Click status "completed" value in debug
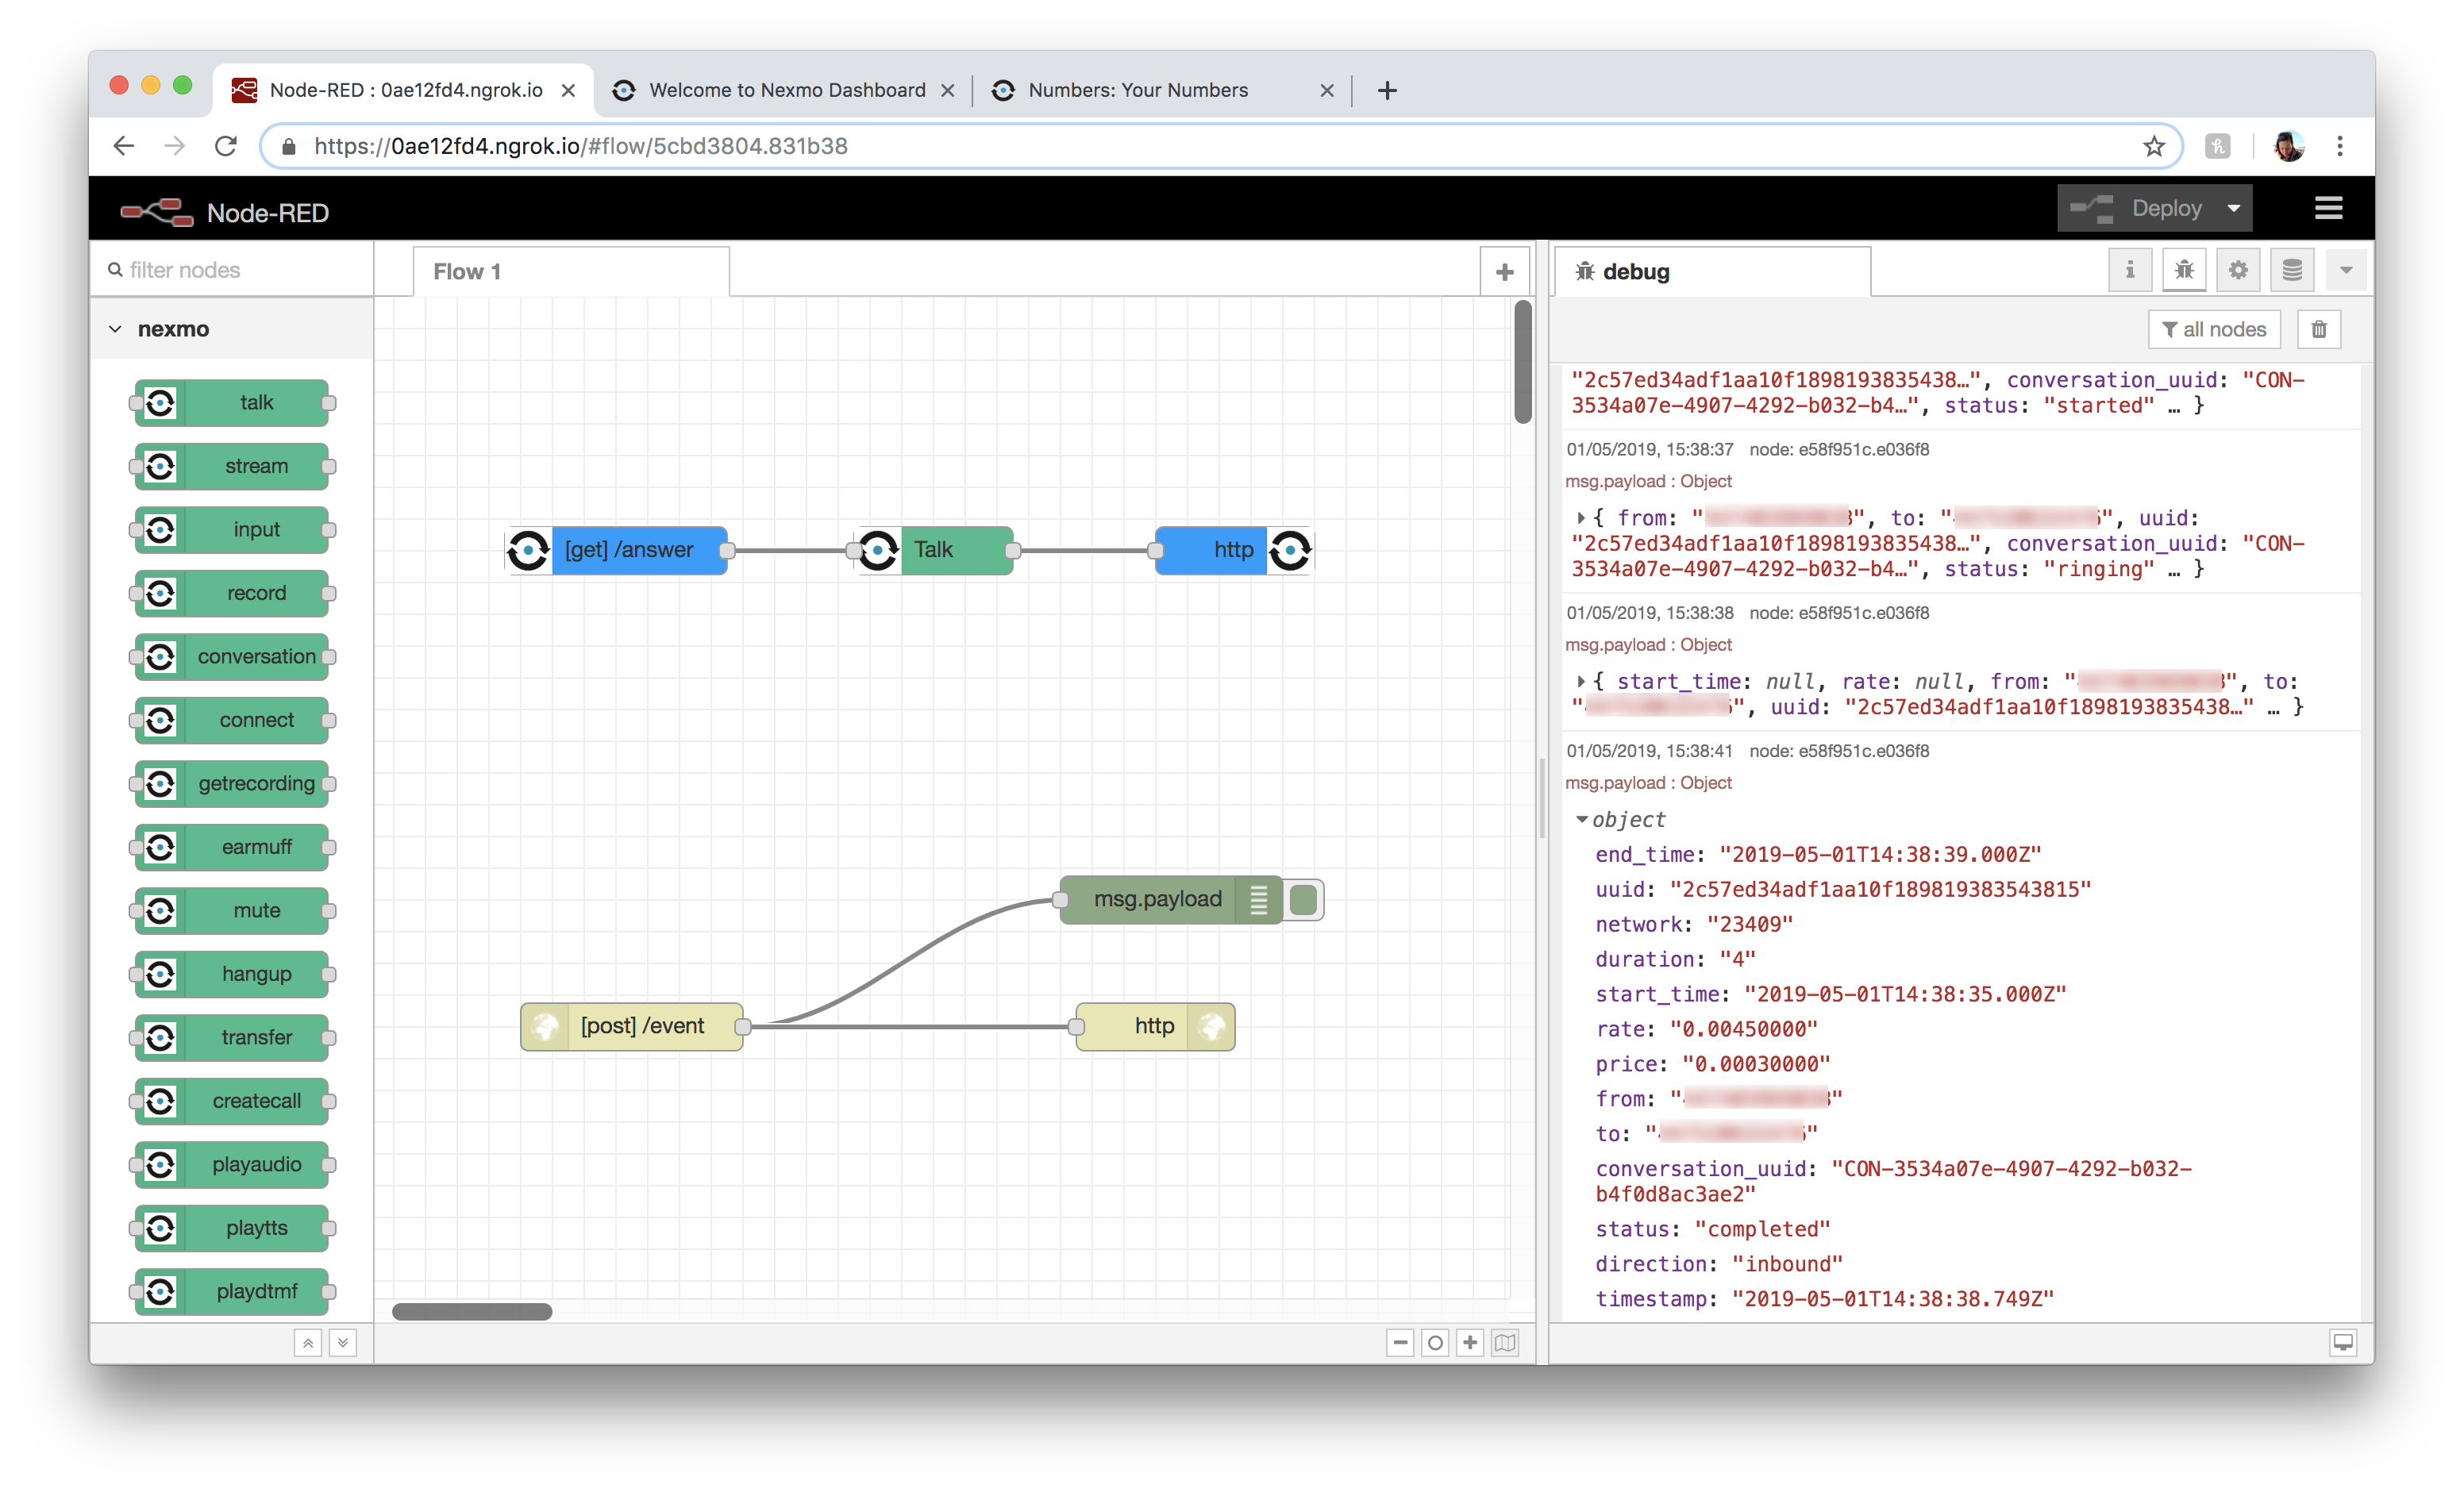This screenshot has height=1492, width=2464. 1763,1229
